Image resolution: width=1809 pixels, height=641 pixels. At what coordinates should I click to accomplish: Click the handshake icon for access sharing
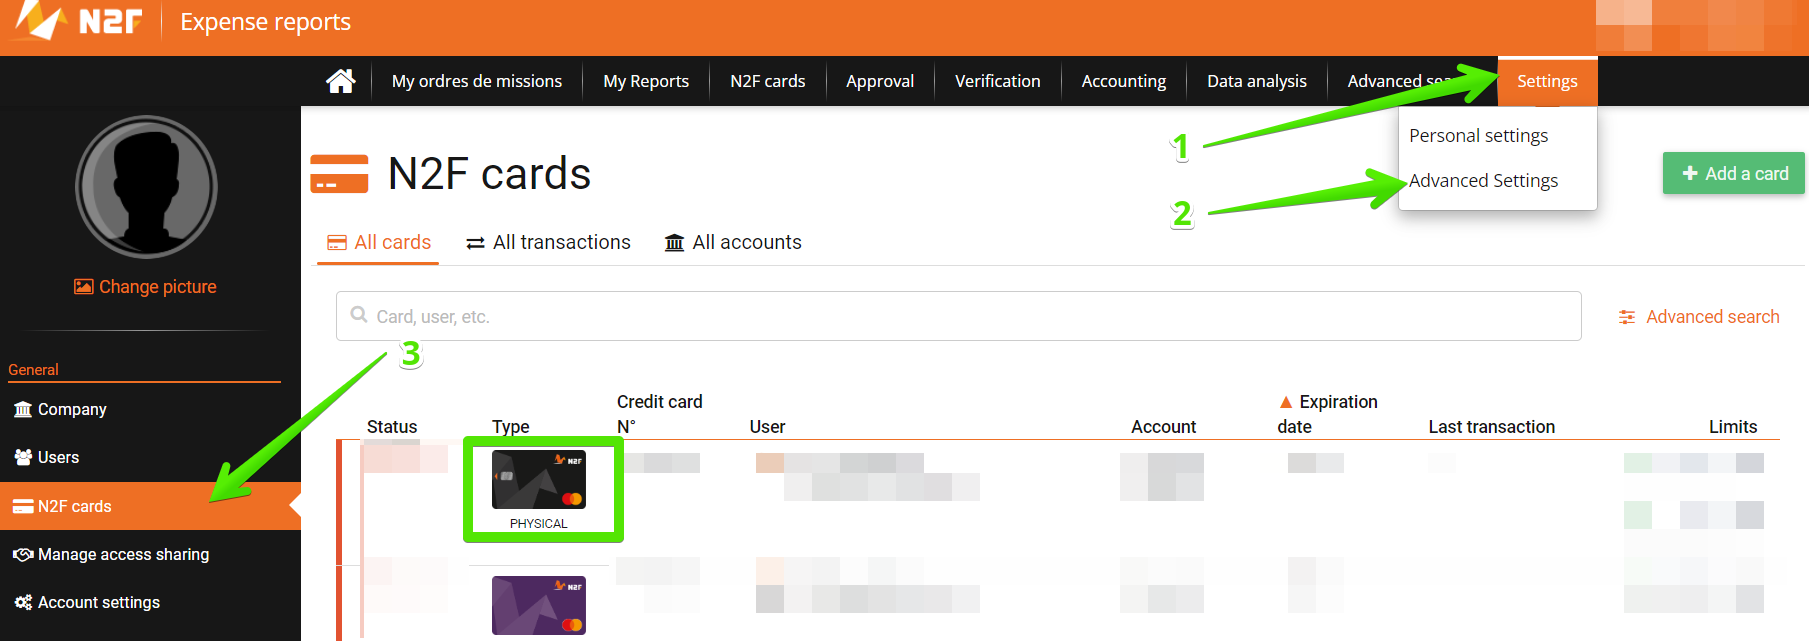click(23, 554)
